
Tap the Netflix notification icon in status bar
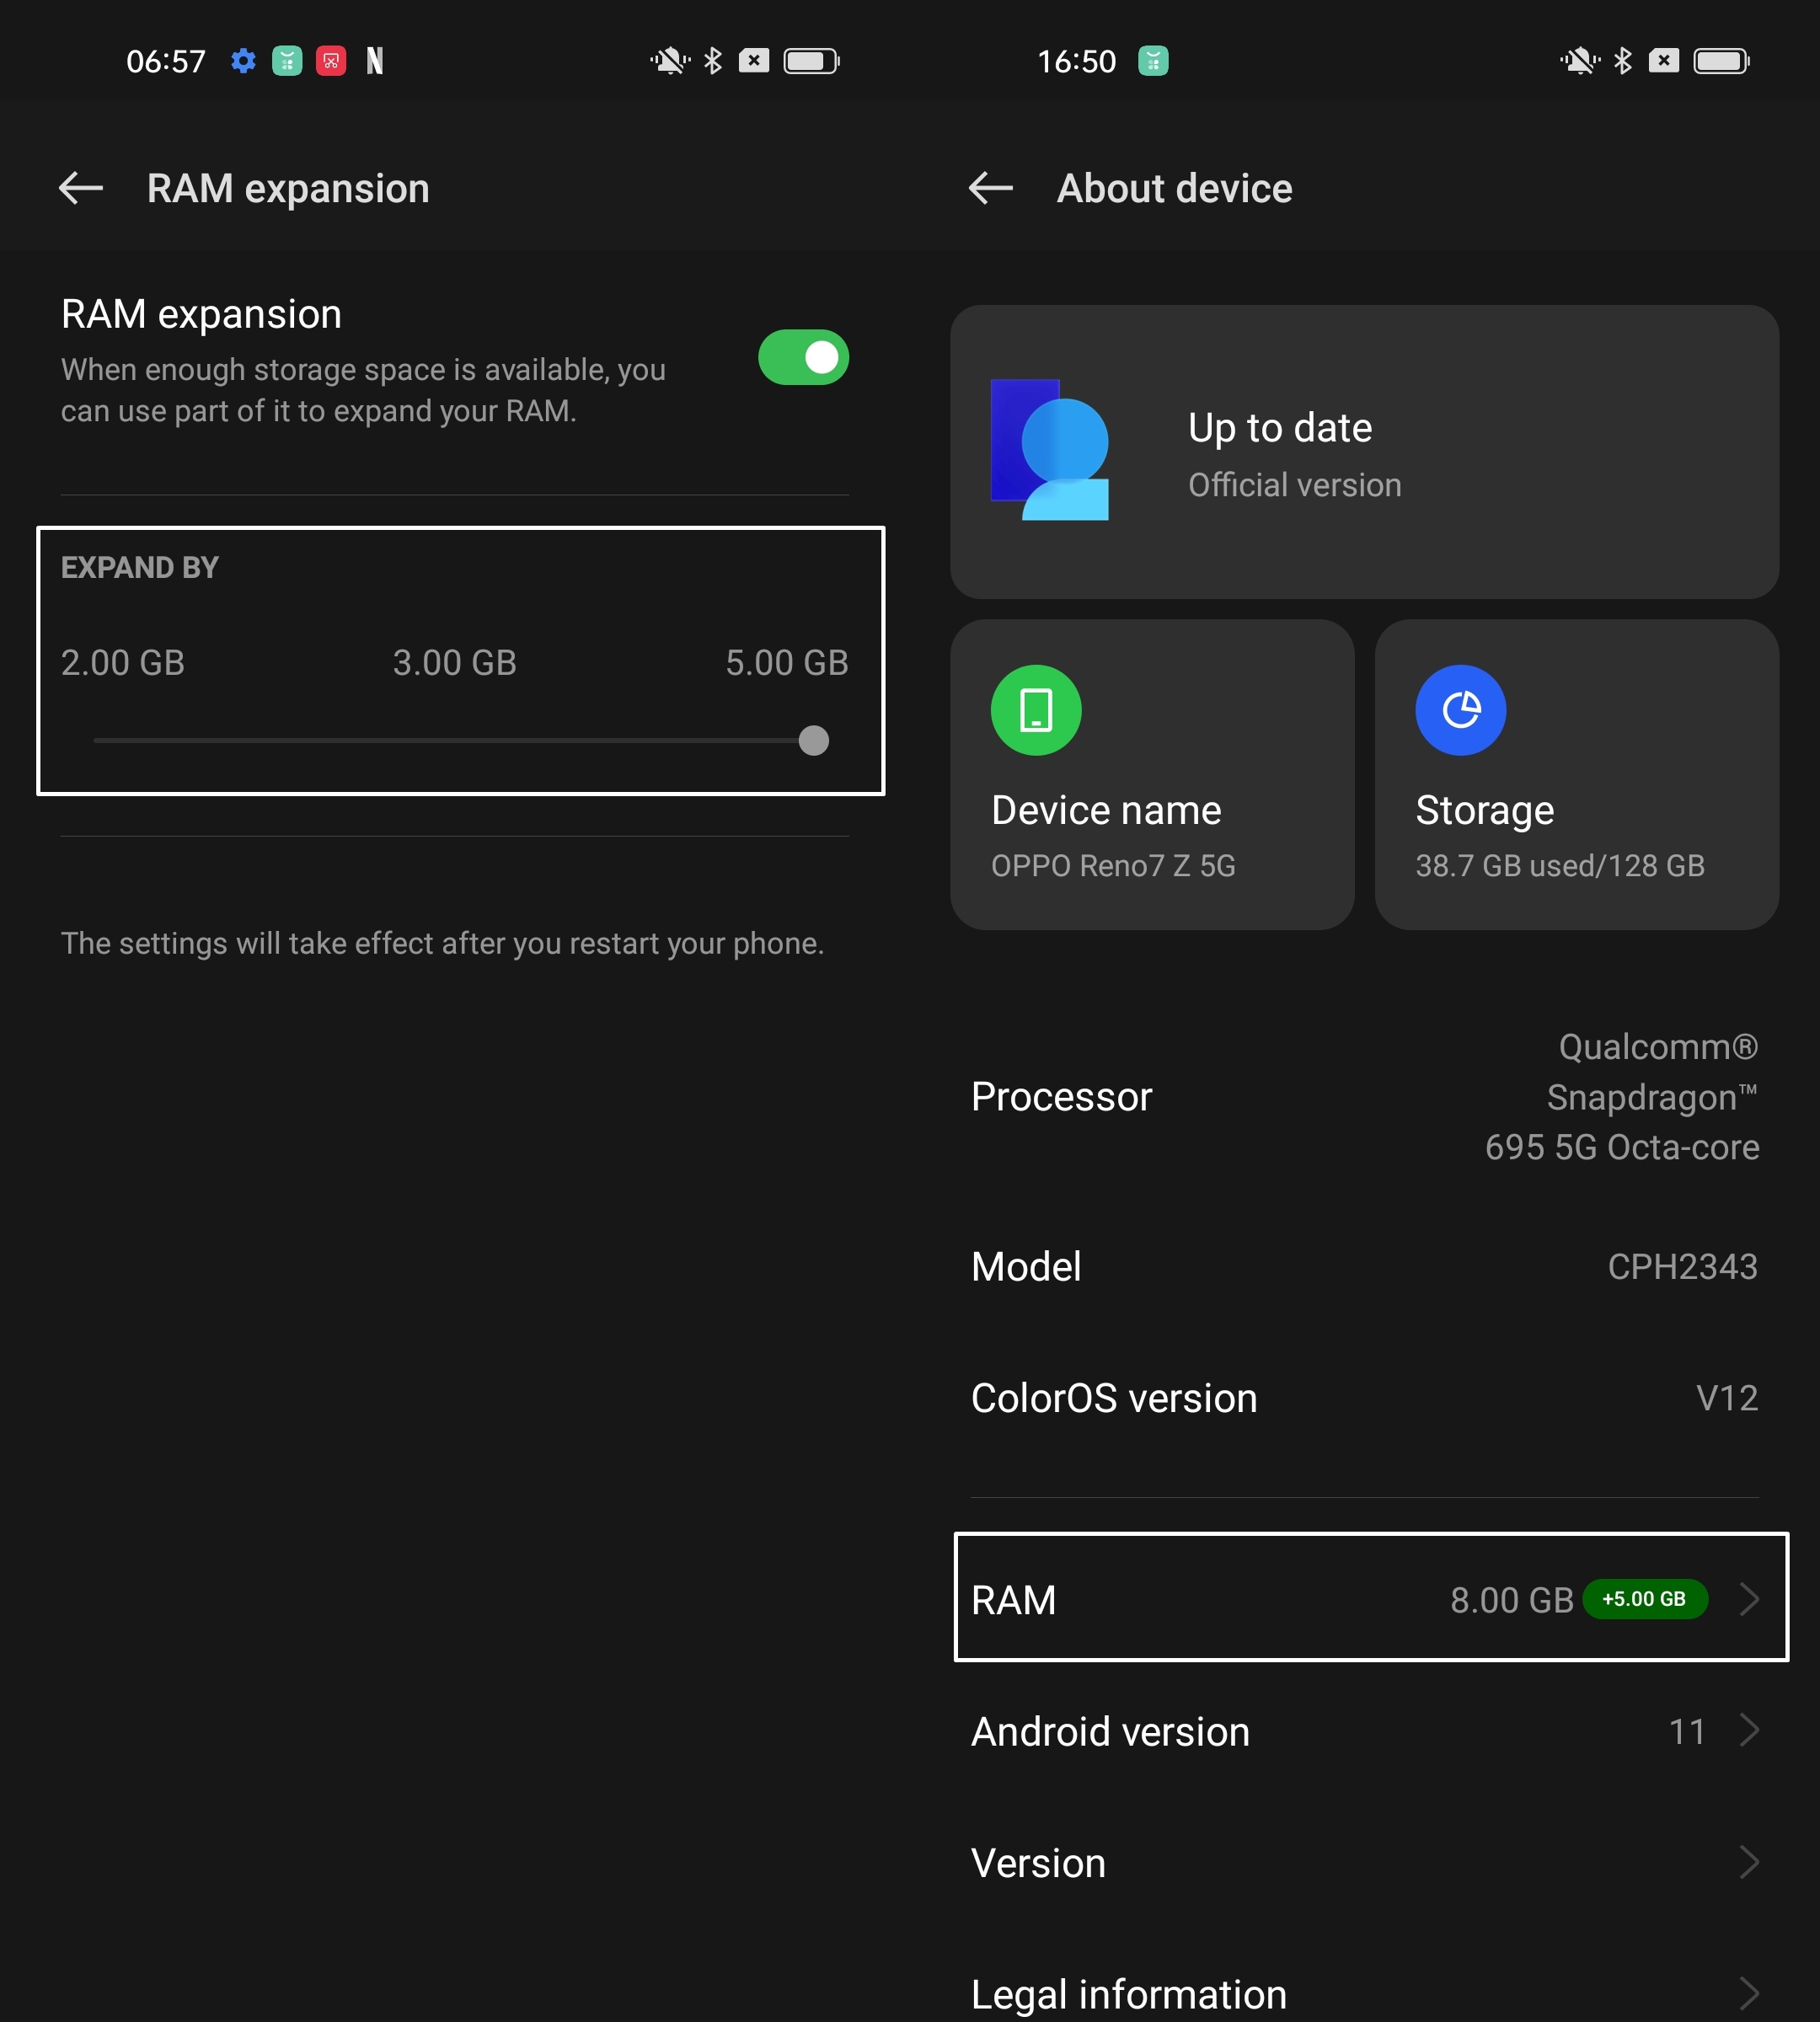(375, 61)
